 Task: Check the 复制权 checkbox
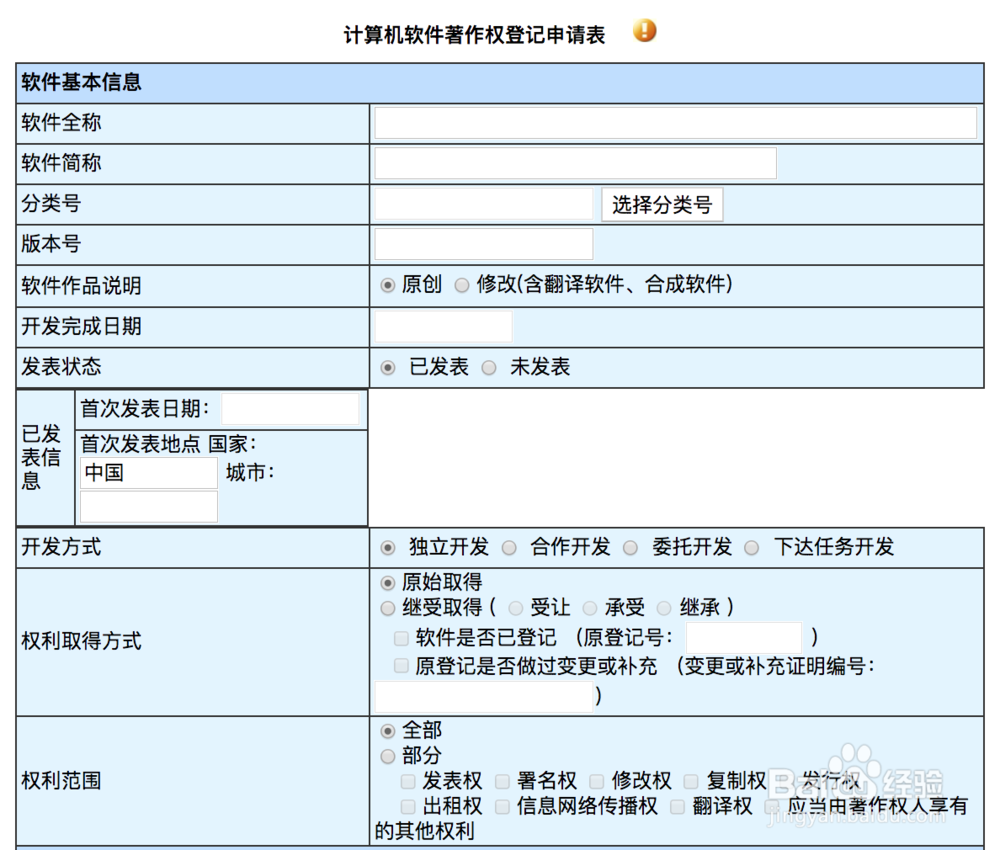pos(691,781)
